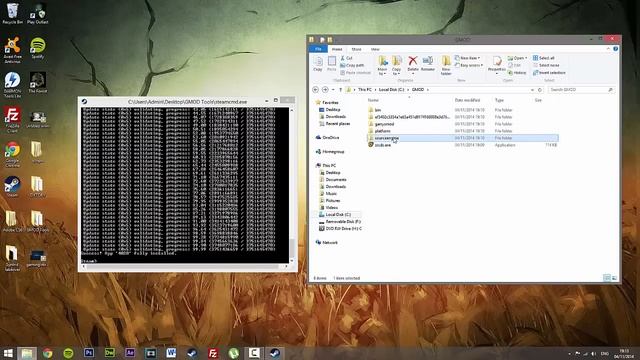Collapse the Explorer ribbon with the chevron
The image size is (640, 360).
(x=608, y=49)
